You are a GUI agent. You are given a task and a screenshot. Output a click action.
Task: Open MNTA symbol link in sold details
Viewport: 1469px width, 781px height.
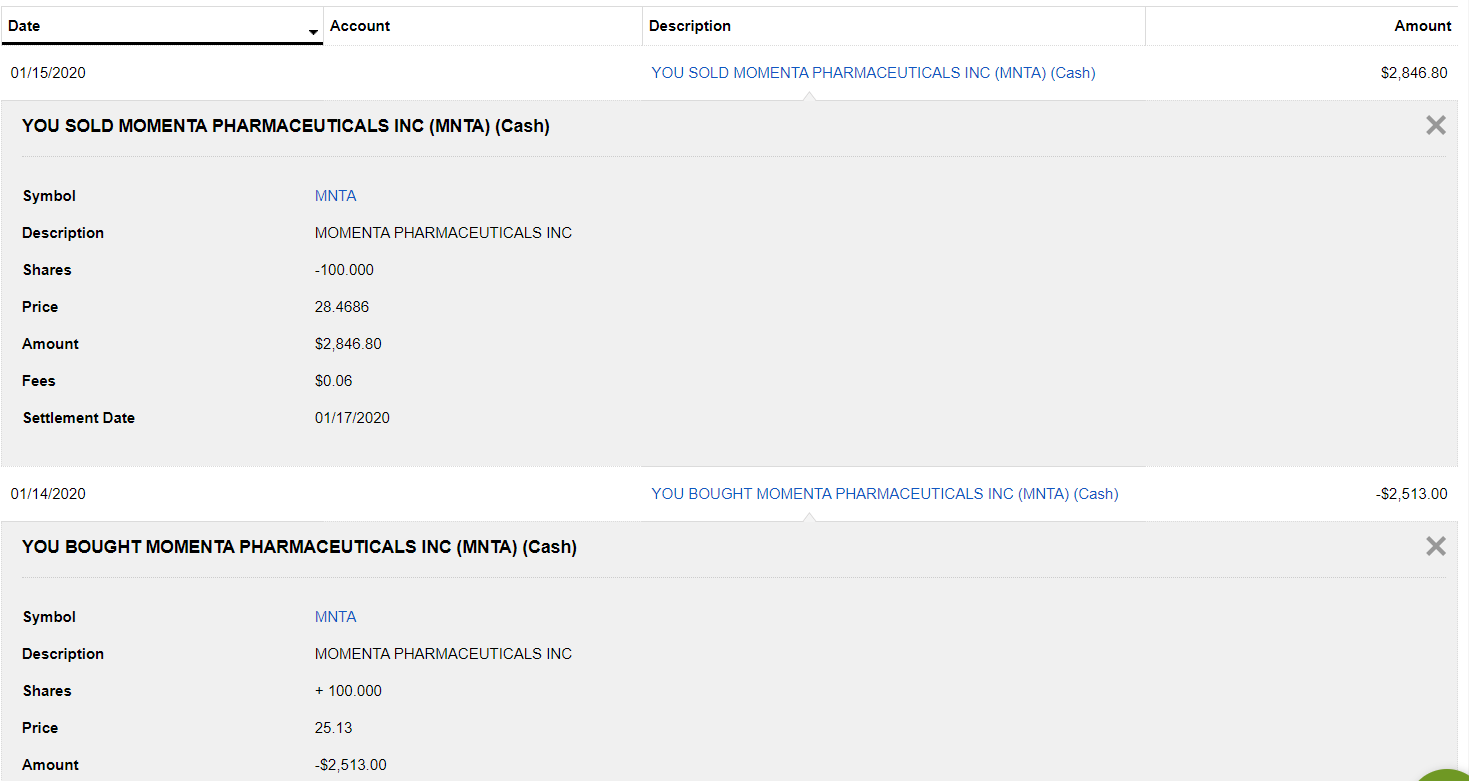[335, 196]
